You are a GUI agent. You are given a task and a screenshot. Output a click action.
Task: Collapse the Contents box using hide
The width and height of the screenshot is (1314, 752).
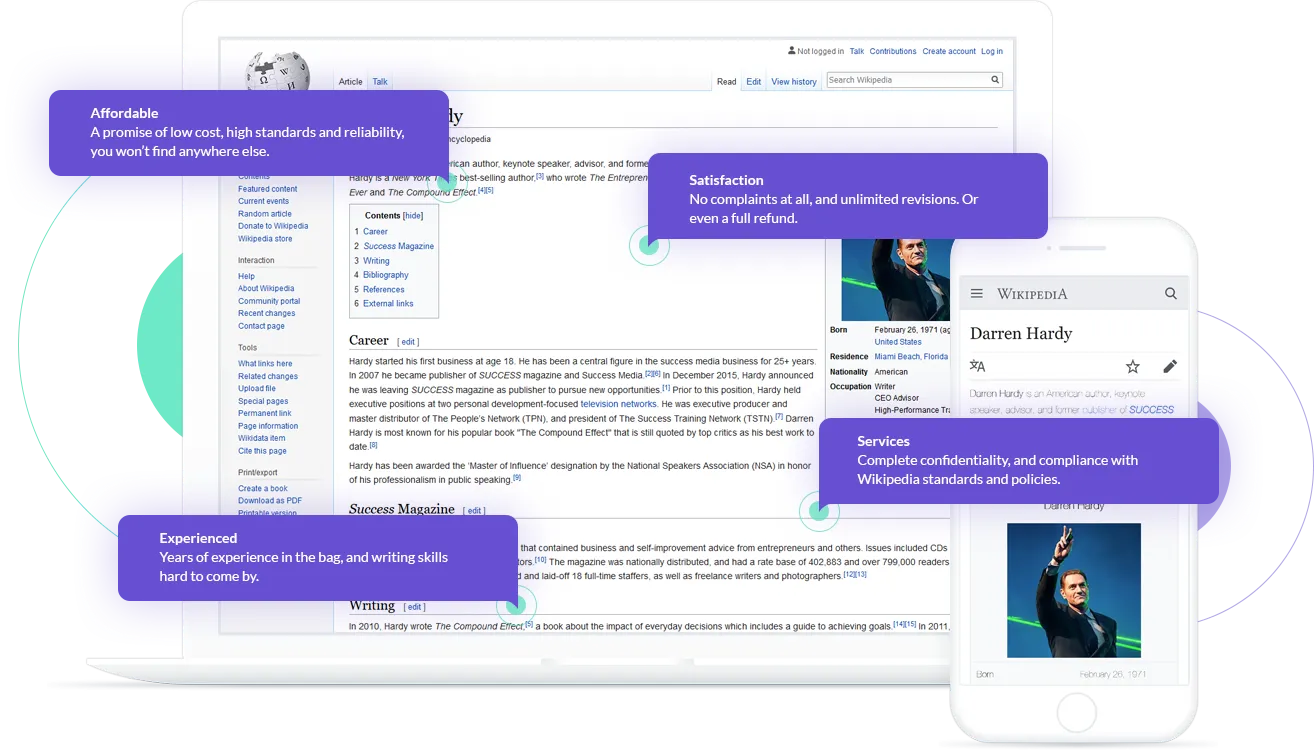coord(413,216)
